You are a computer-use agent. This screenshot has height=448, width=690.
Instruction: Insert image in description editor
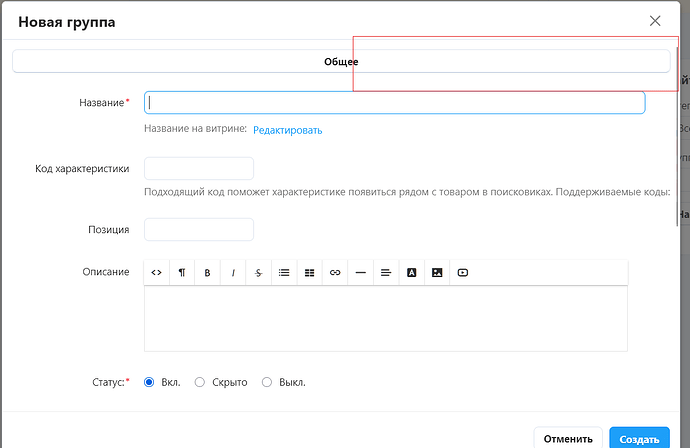pos(437,272)
